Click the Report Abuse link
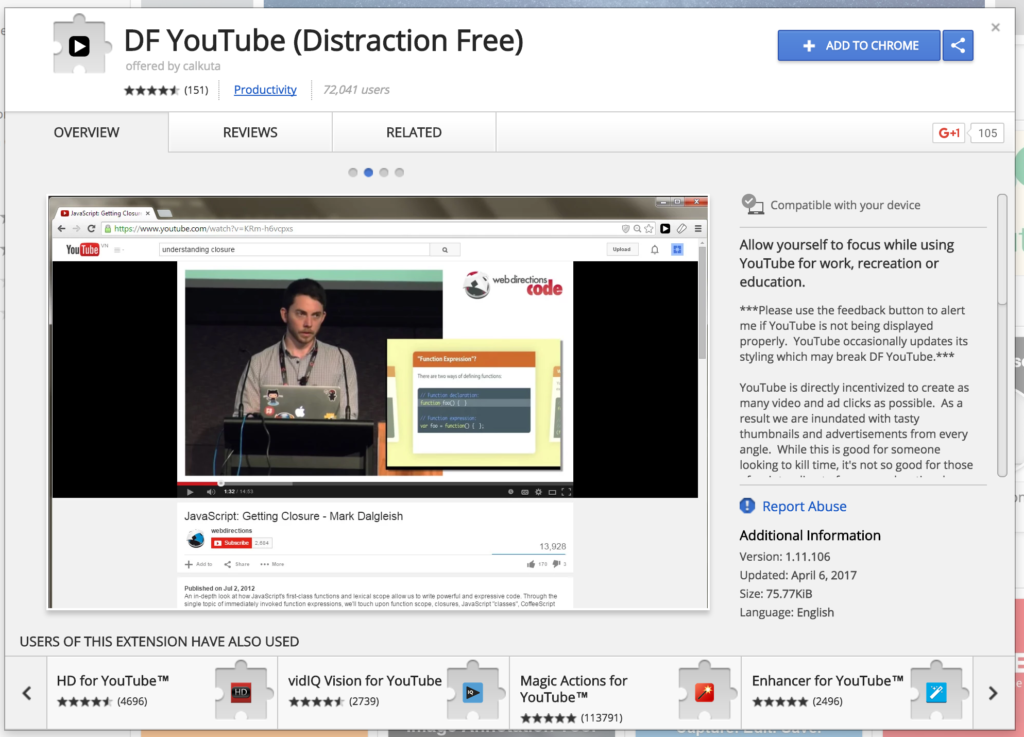 pos(804,506)
